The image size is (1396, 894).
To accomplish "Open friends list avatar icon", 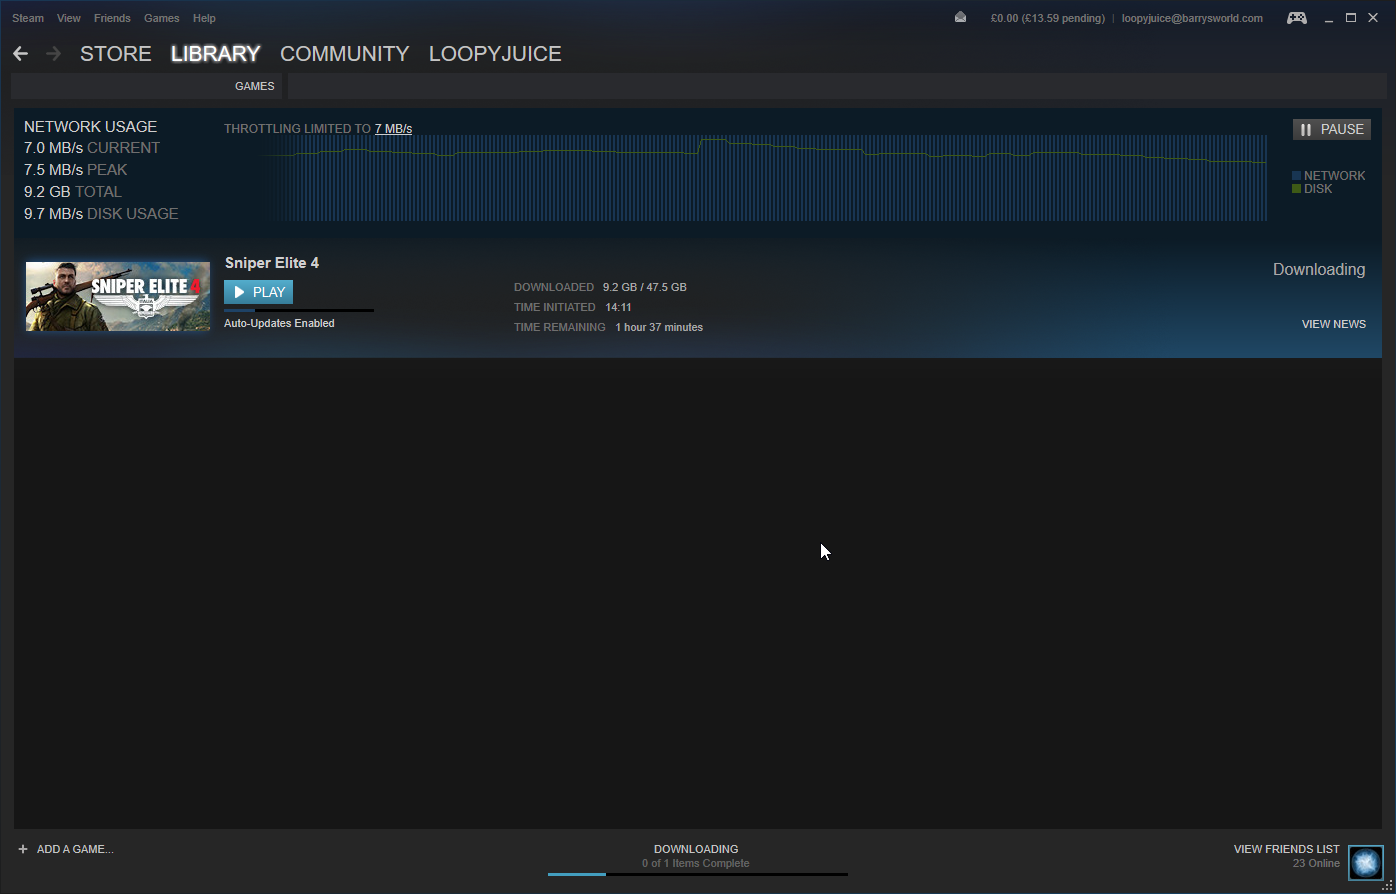I will (1365, 862).
